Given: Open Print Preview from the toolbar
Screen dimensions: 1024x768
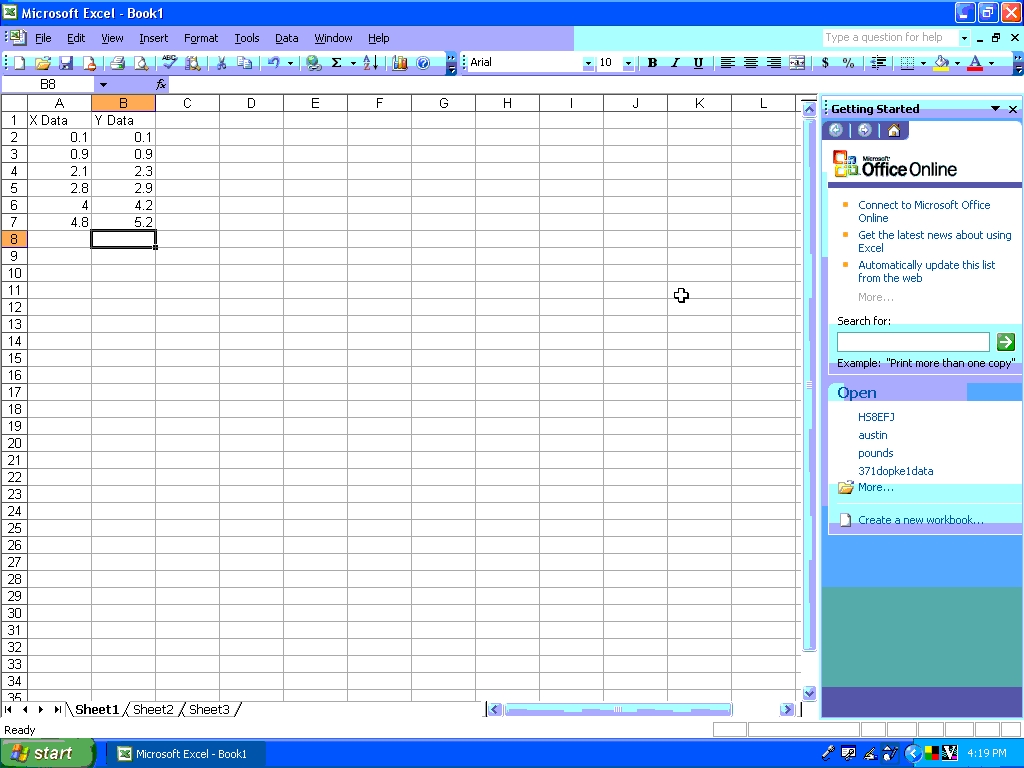Looking at the screenshot, I should [x=141, y=63].
